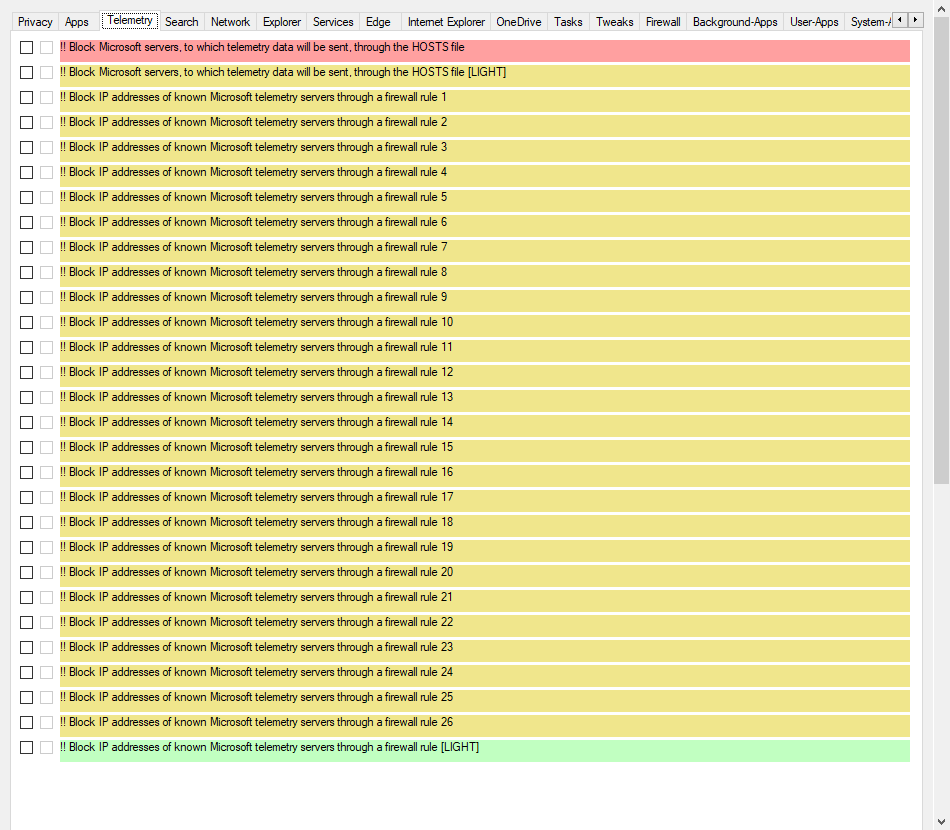Open the Background-Apps tab

tap(735, 22)
